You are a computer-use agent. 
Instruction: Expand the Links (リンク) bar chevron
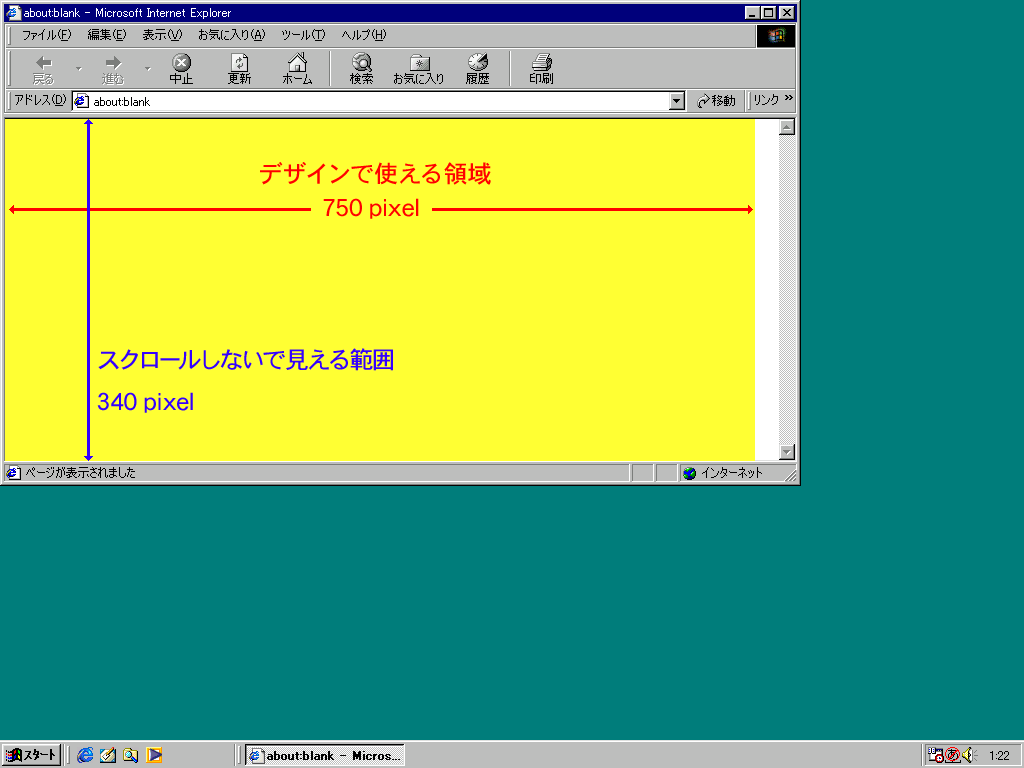tap(789, 98)
